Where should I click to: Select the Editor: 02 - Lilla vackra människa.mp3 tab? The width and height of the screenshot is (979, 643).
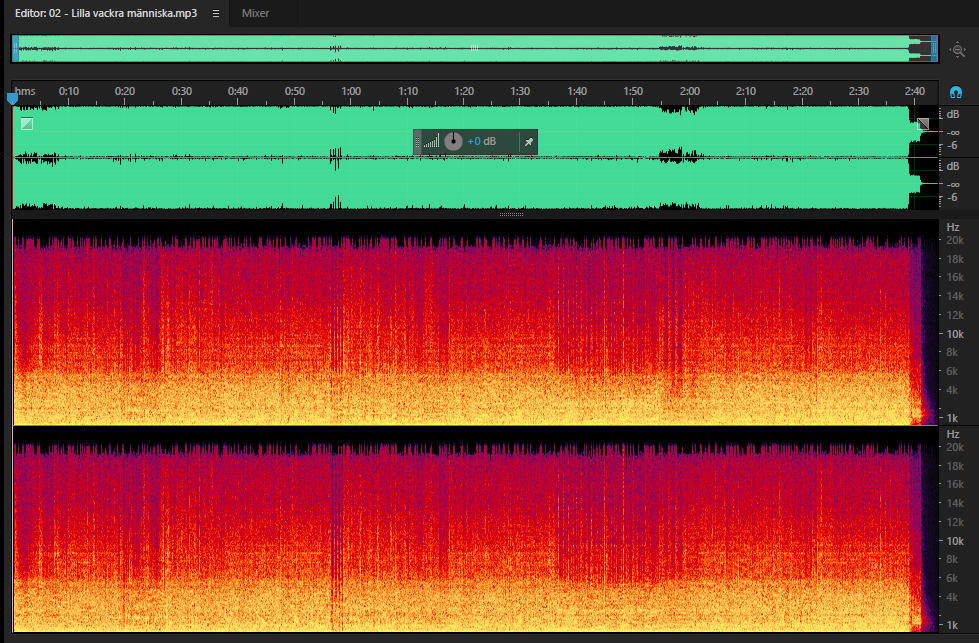pyautogui.click(x=106, y=13)
